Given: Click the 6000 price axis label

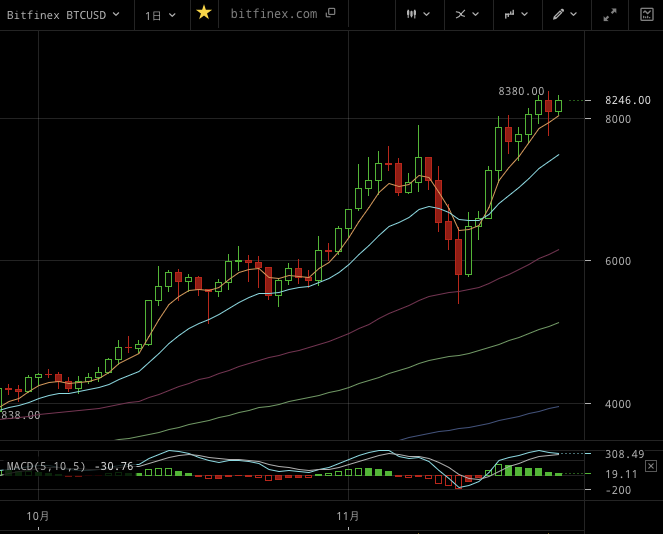Looking at the screenshot, I should pos(618,261).
